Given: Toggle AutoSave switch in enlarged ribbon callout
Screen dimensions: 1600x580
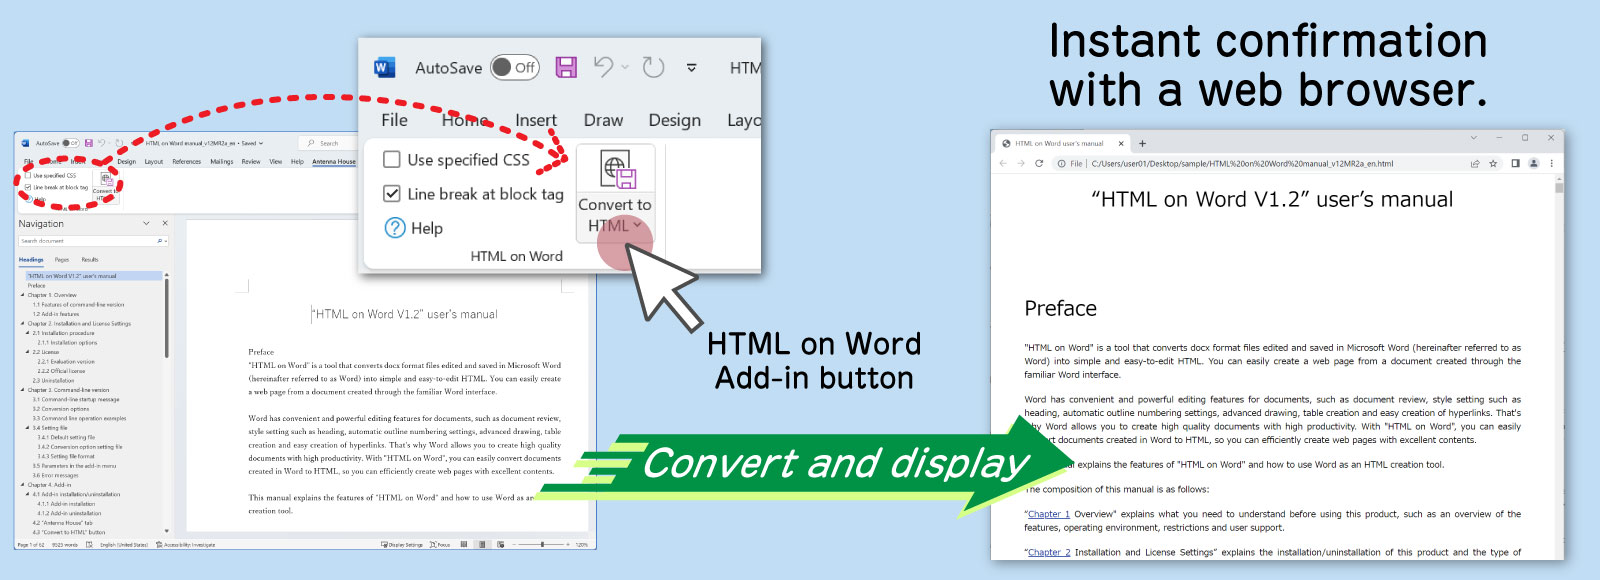Looking at the screenshot, I should (514, 67).
